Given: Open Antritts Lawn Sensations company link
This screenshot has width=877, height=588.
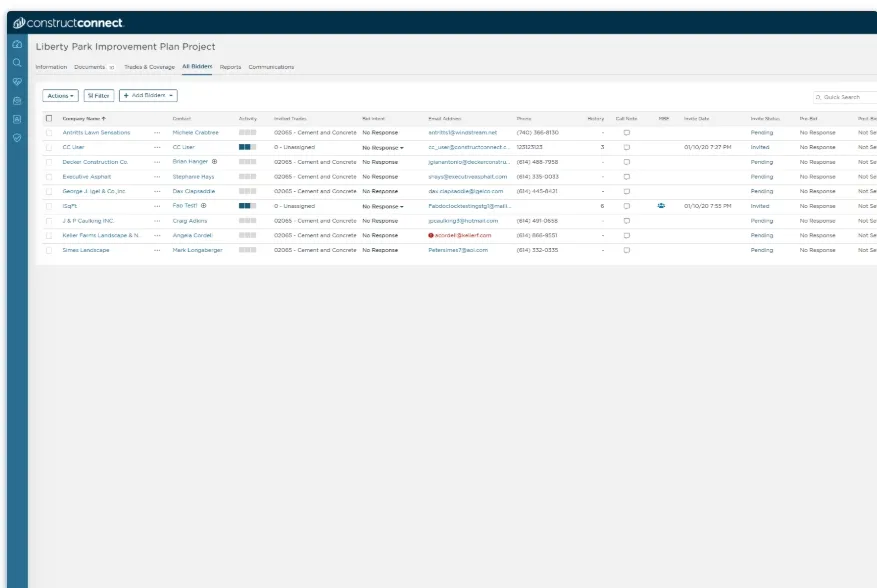Looking at the screenshot, I should [x=96, y=133].
